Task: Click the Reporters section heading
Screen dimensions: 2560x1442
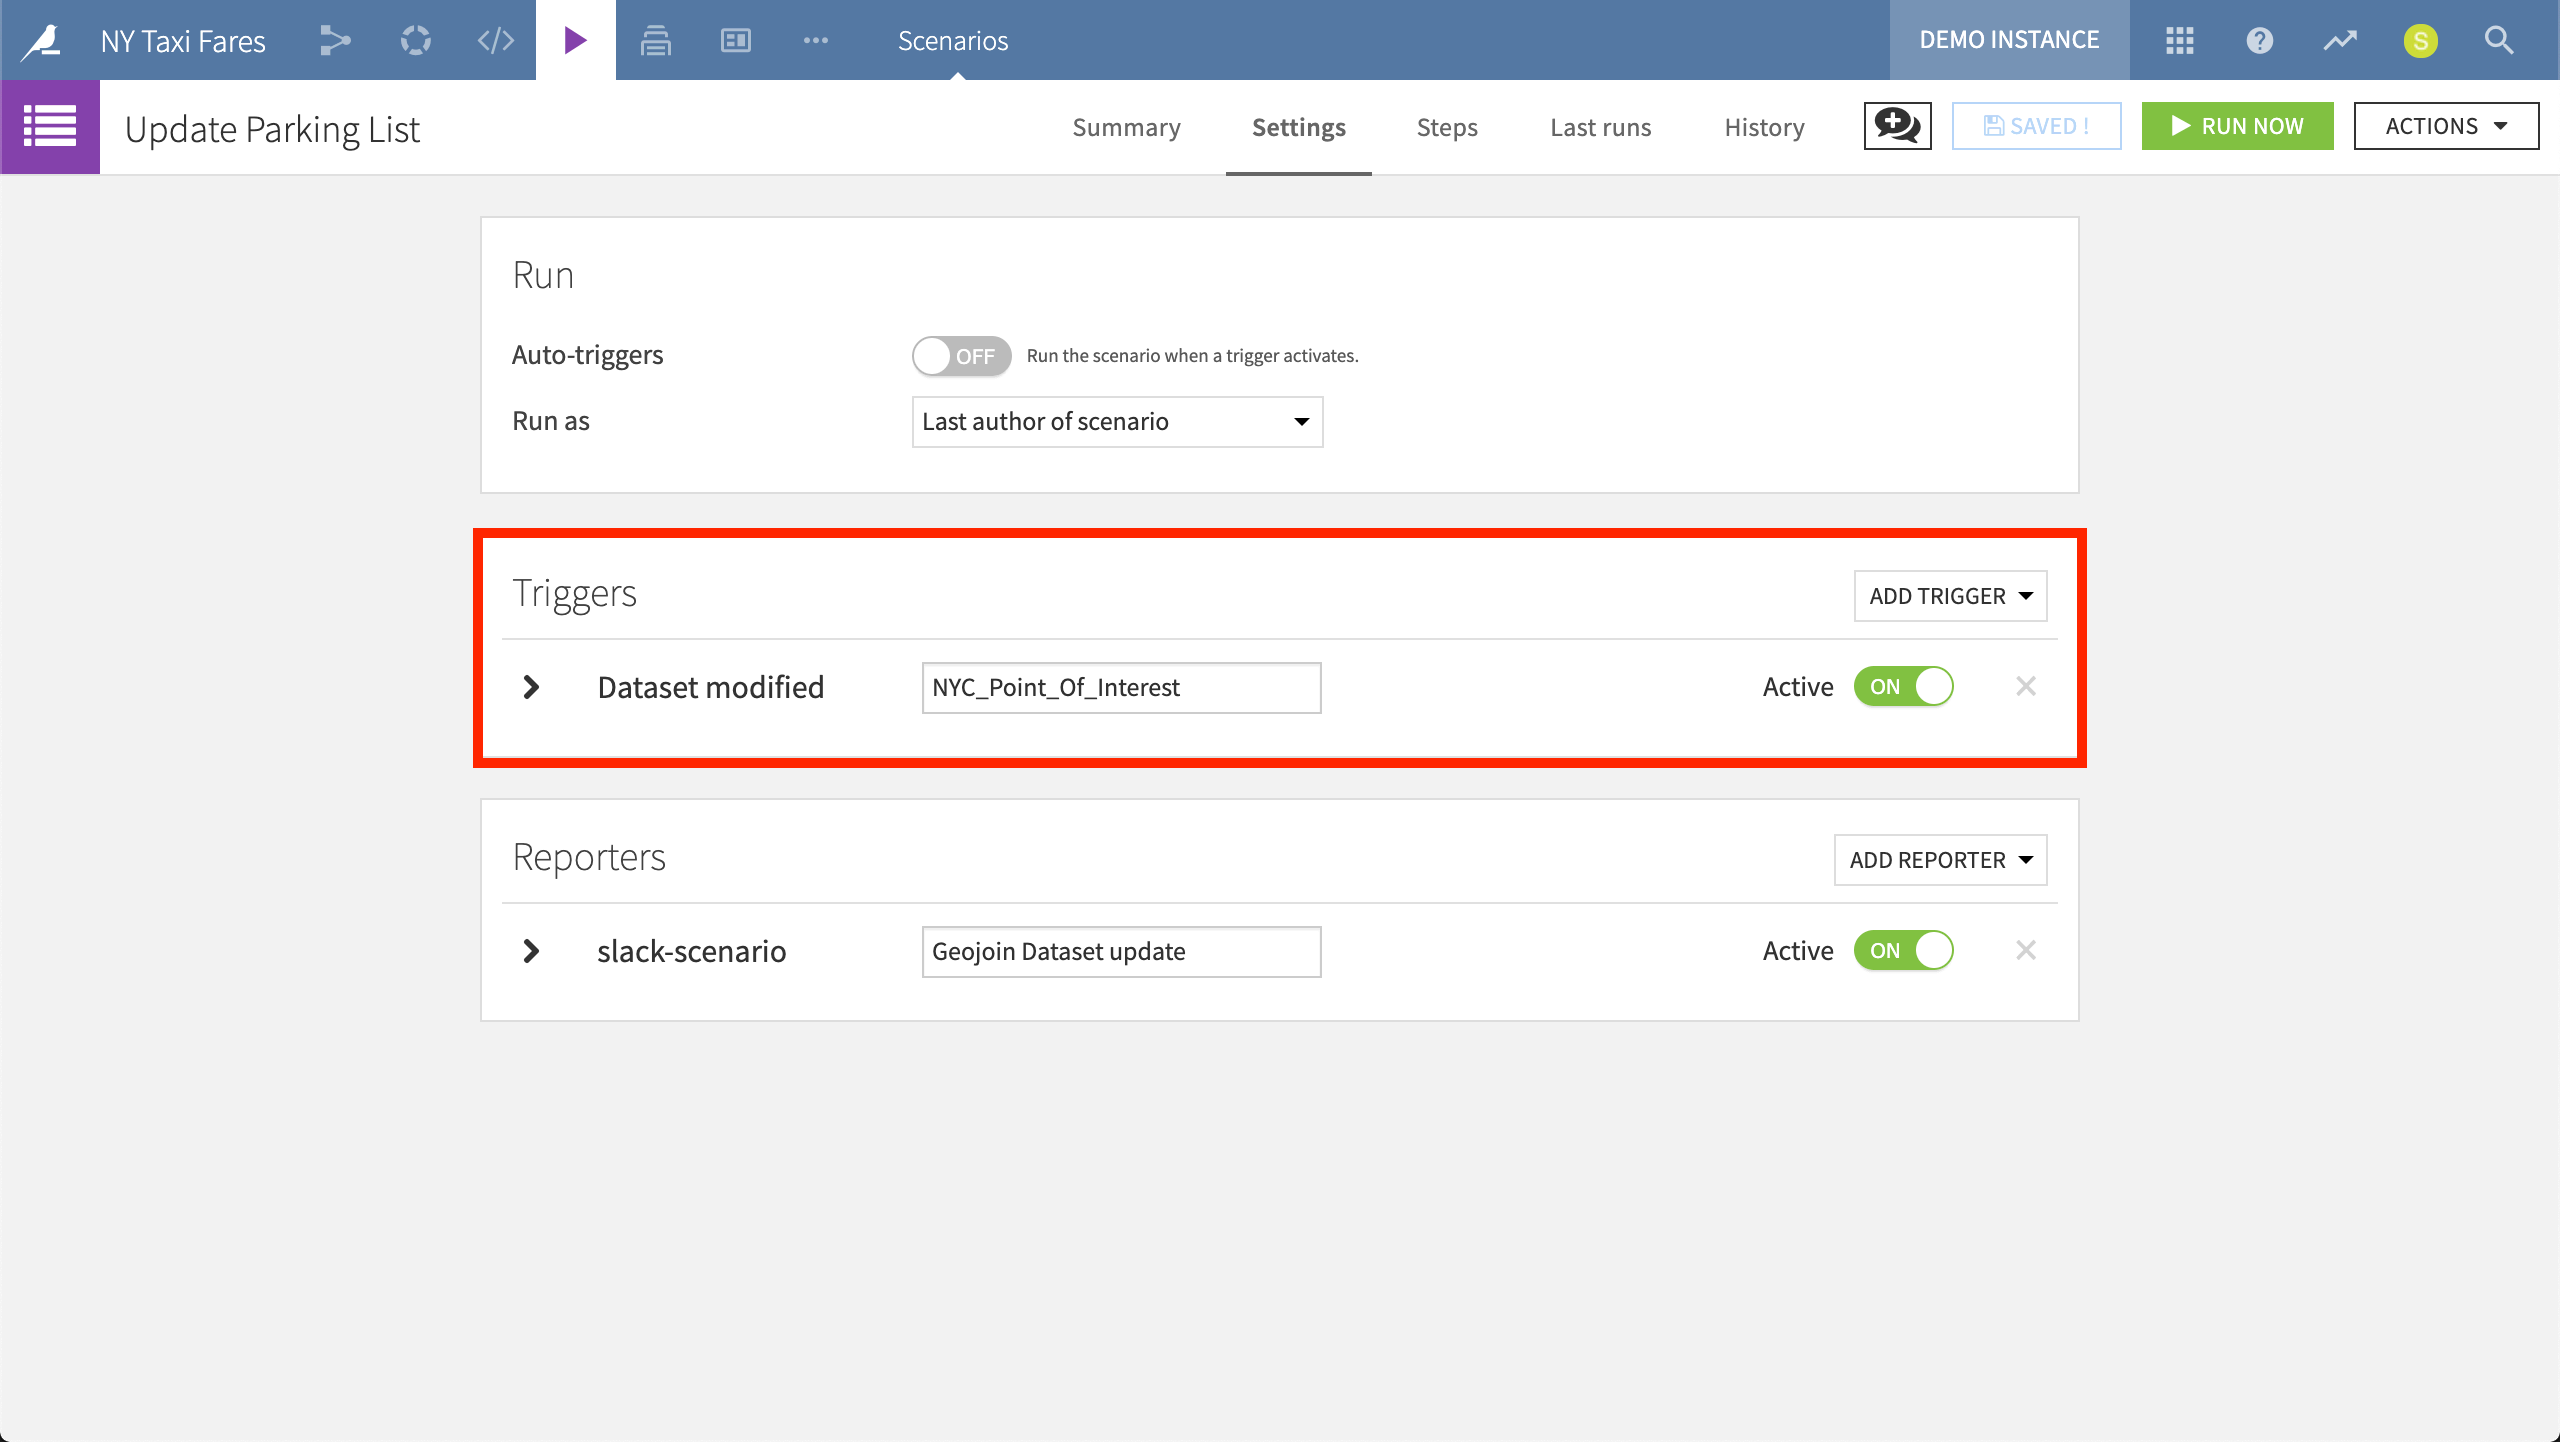Action: [x=589, y=857]
